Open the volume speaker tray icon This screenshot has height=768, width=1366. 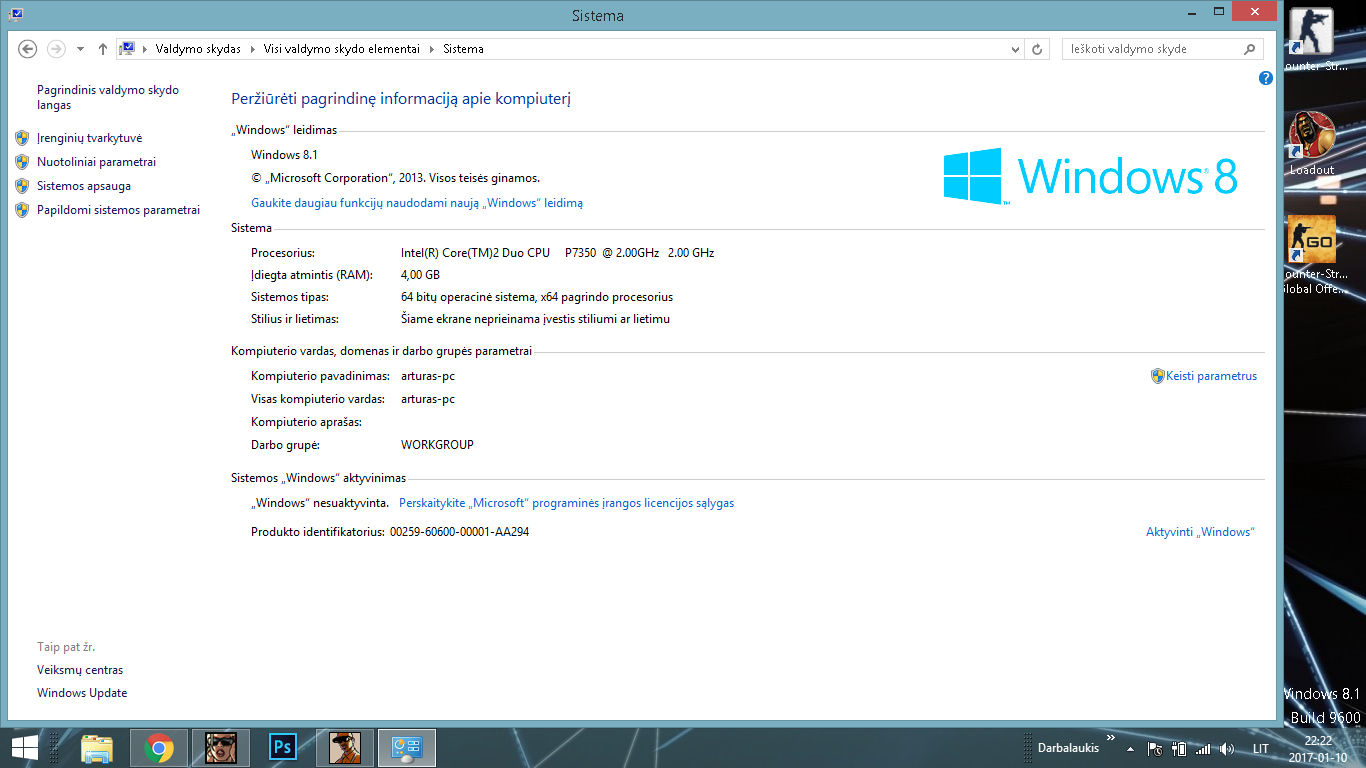click(x=1227, y=749)
